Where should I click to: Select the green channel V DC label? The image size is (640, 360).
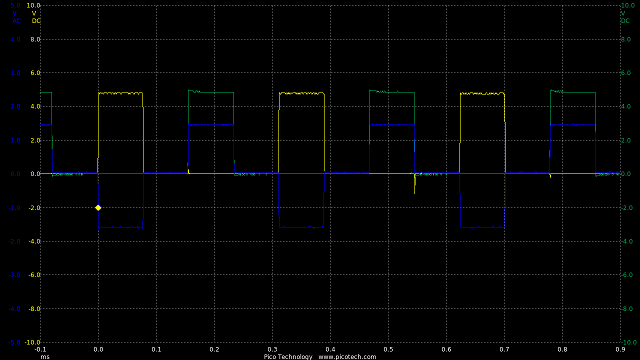pos(624,17)
